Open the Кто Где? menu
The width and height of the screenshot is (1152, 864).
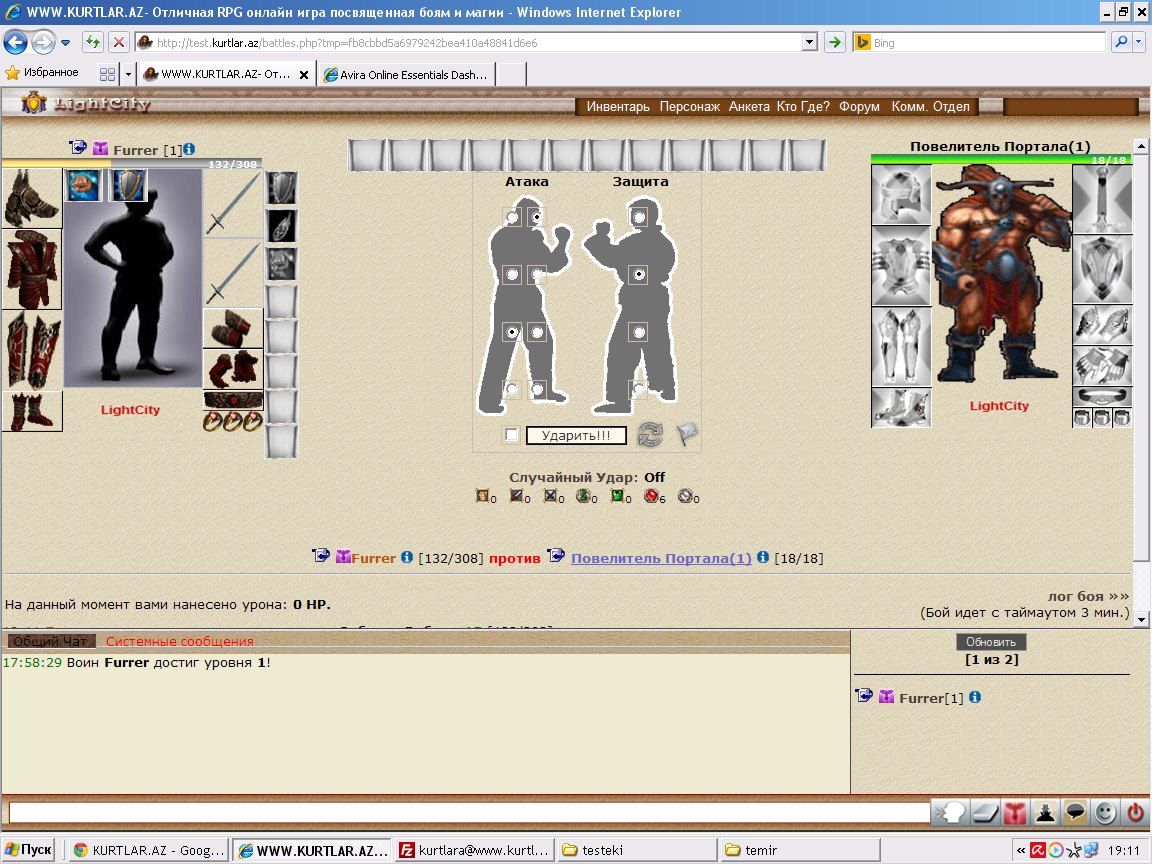[x=803, y=107]
